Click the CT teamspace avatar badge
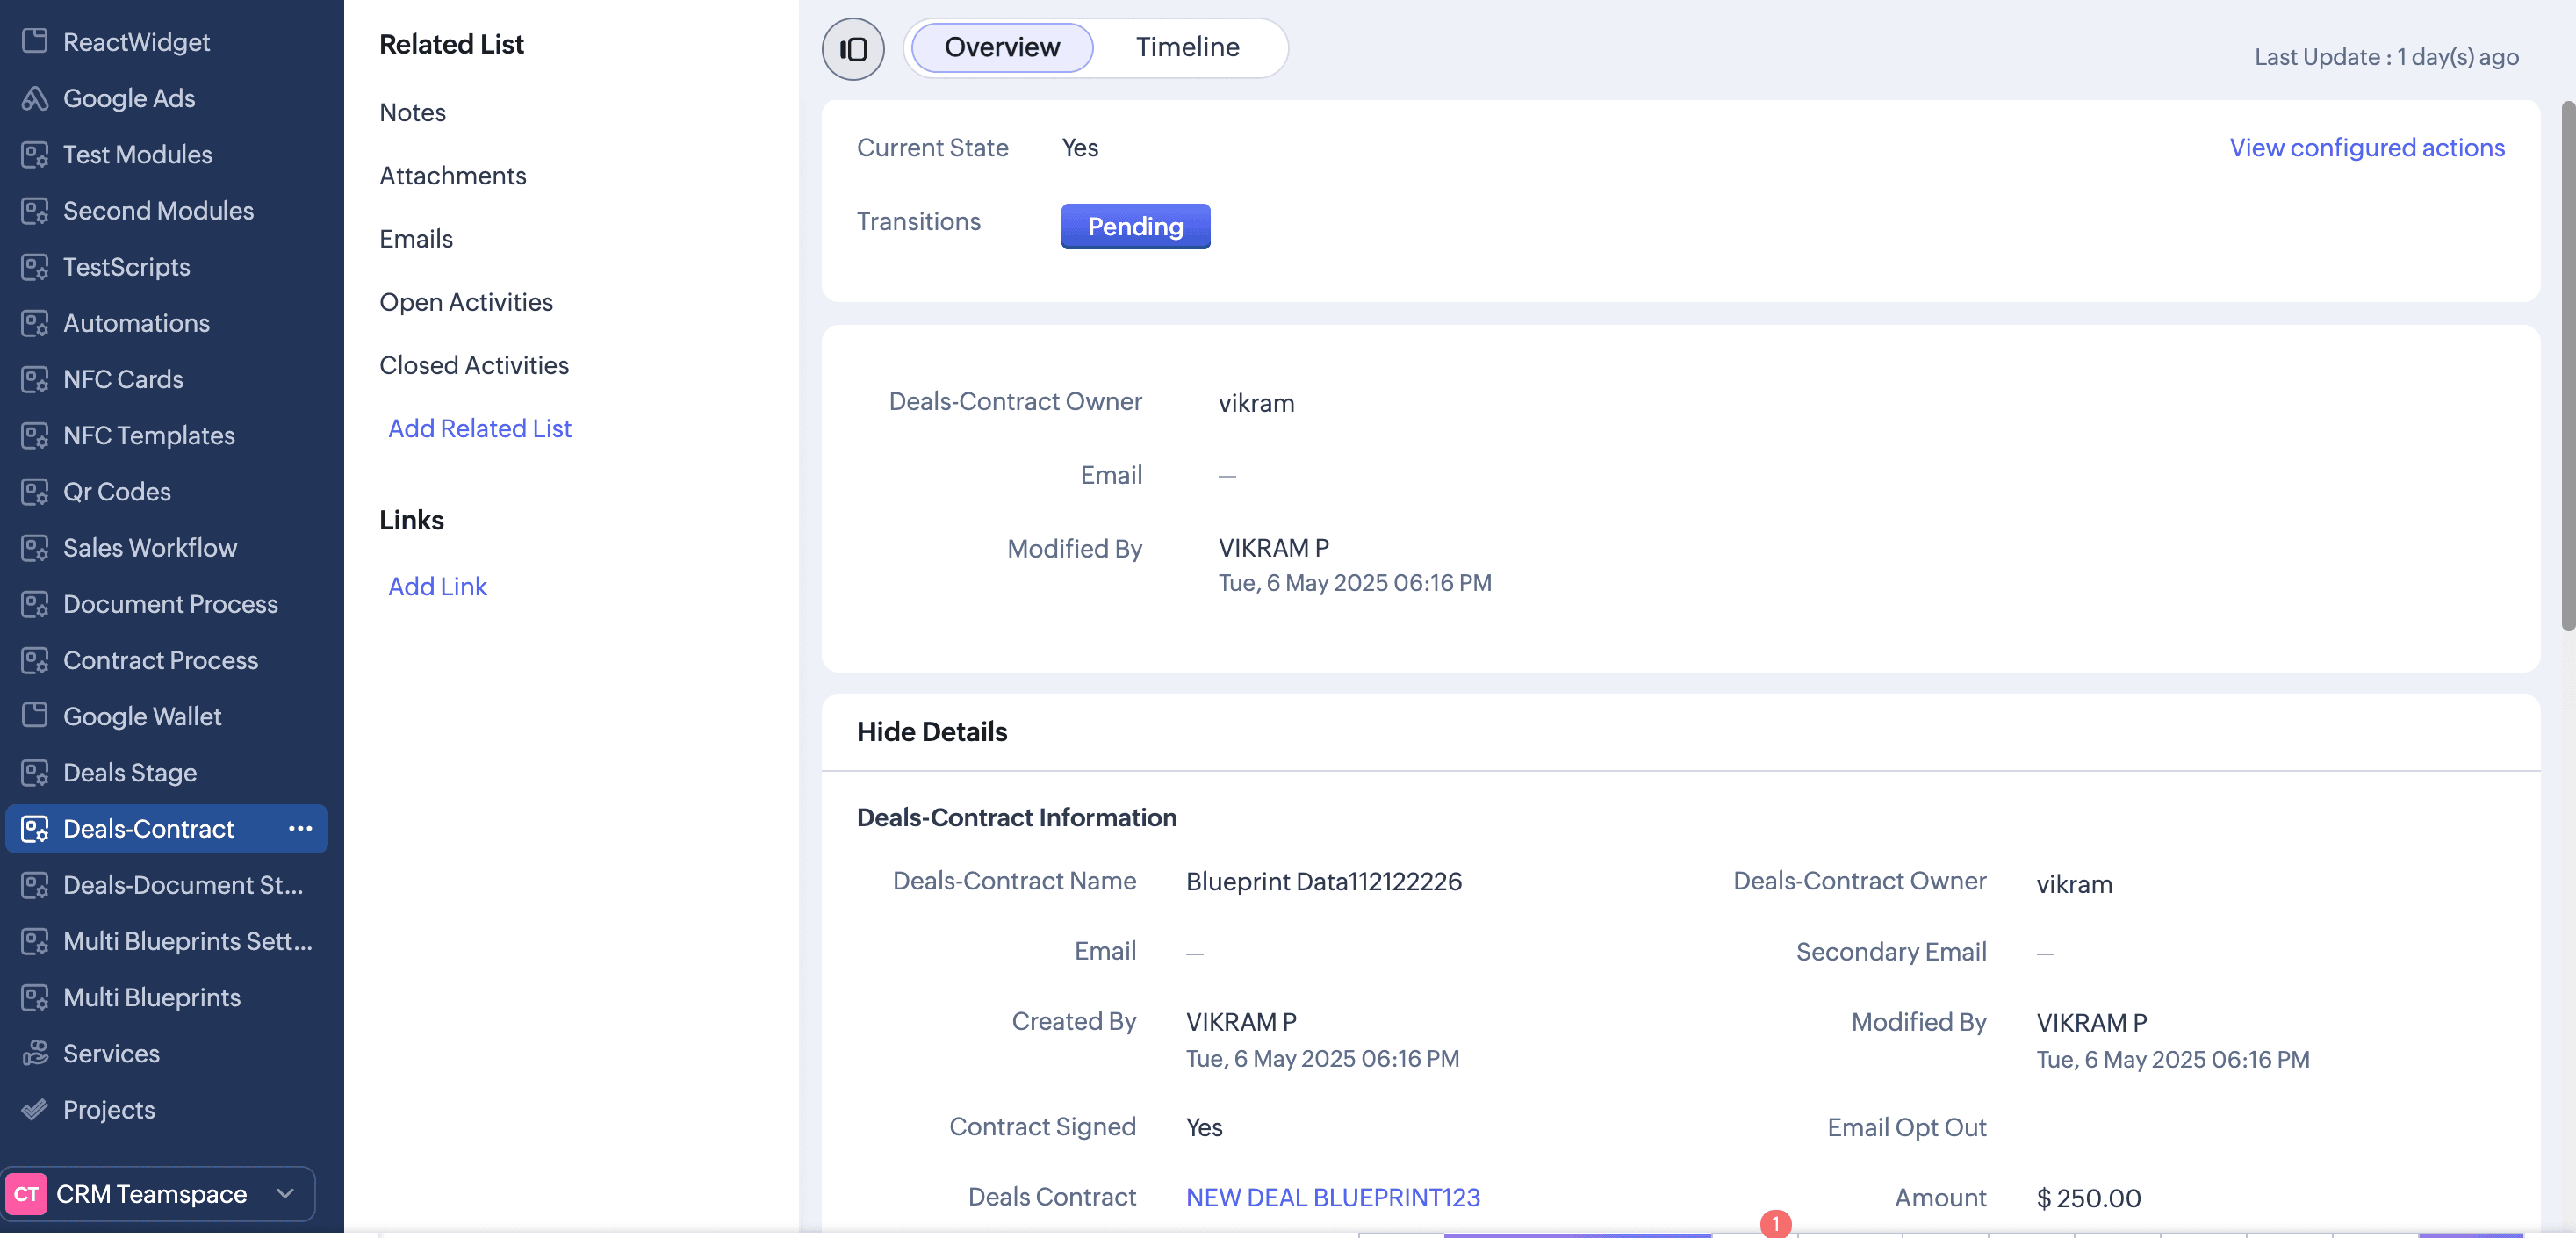 tap(26, 1193)
